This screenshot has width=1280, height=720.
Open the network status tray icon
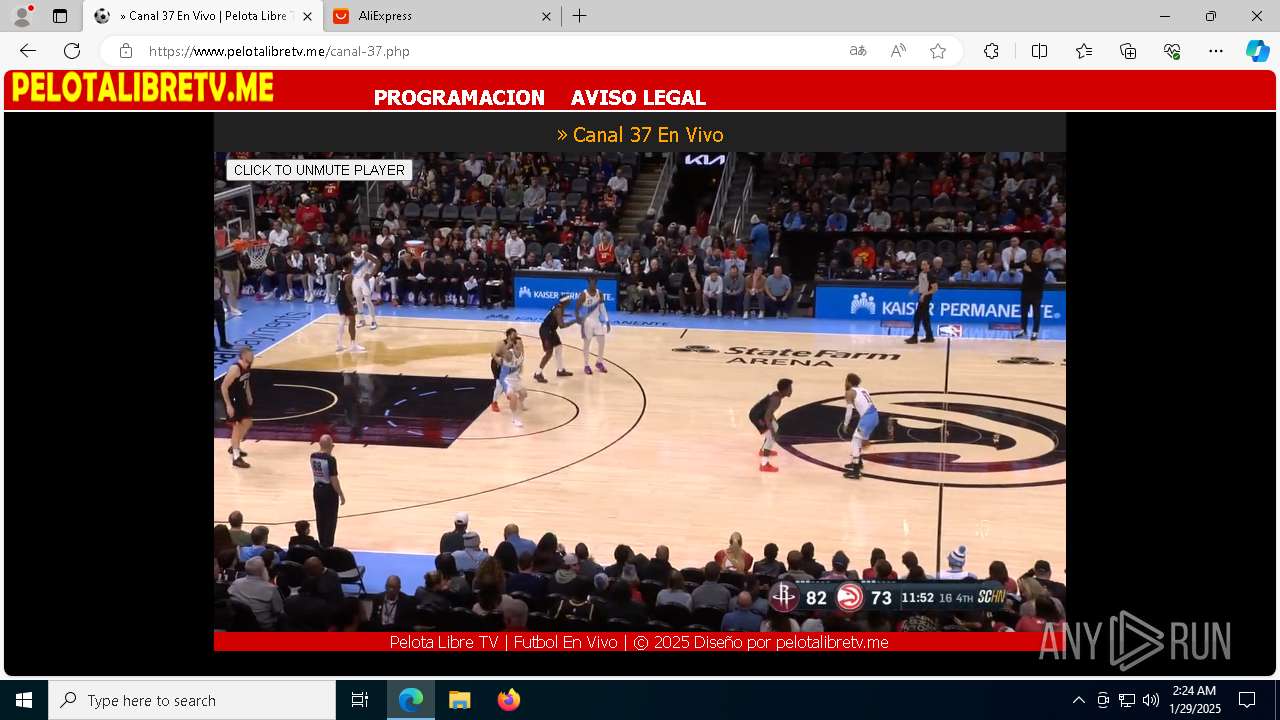point(1127,700)
